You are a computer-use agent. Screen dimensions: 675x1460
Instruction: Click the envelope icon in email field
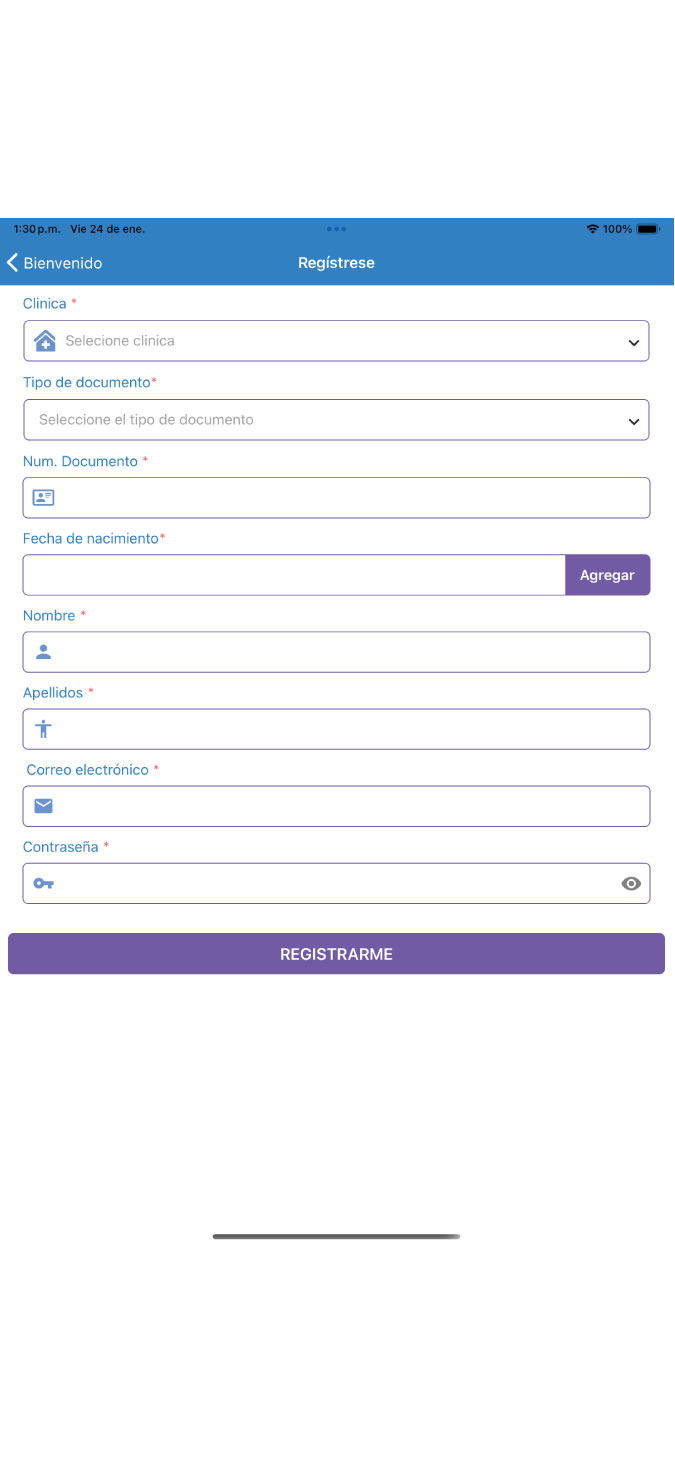pos(43,806)
